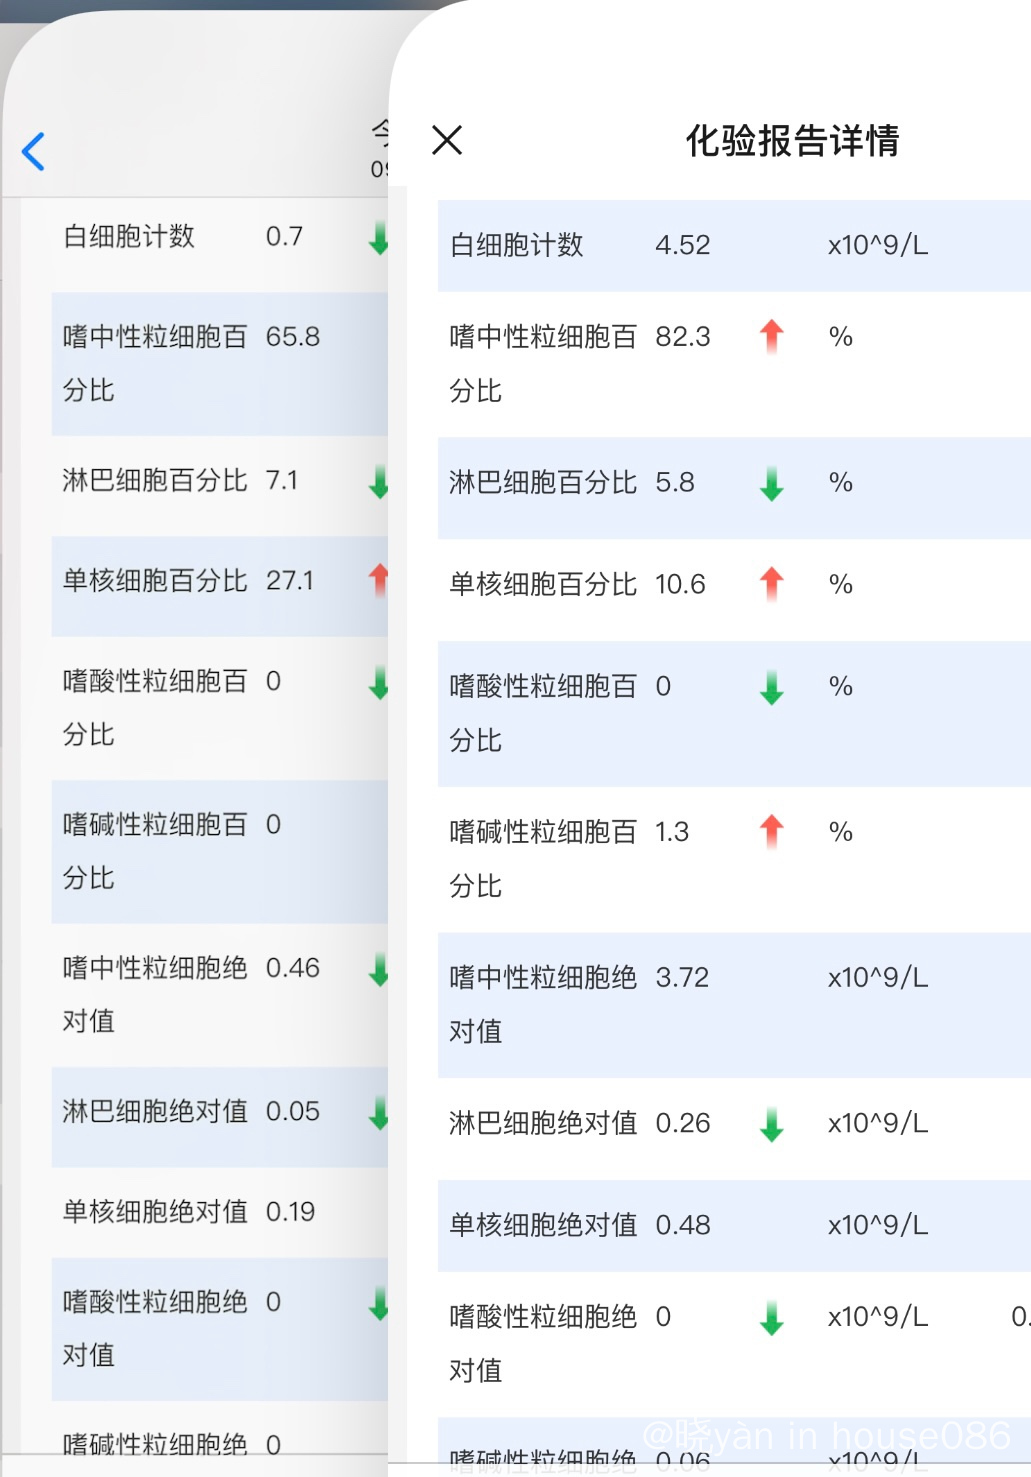Click red up arrow next to 10.6

(x=771, y=584)
